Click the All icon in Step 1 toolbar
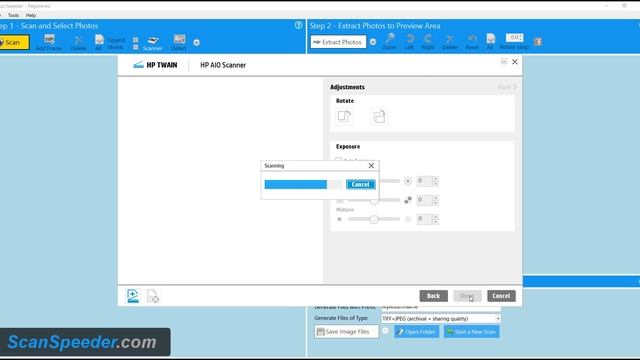Screen dimensions: 640x360 coord(99,42)
